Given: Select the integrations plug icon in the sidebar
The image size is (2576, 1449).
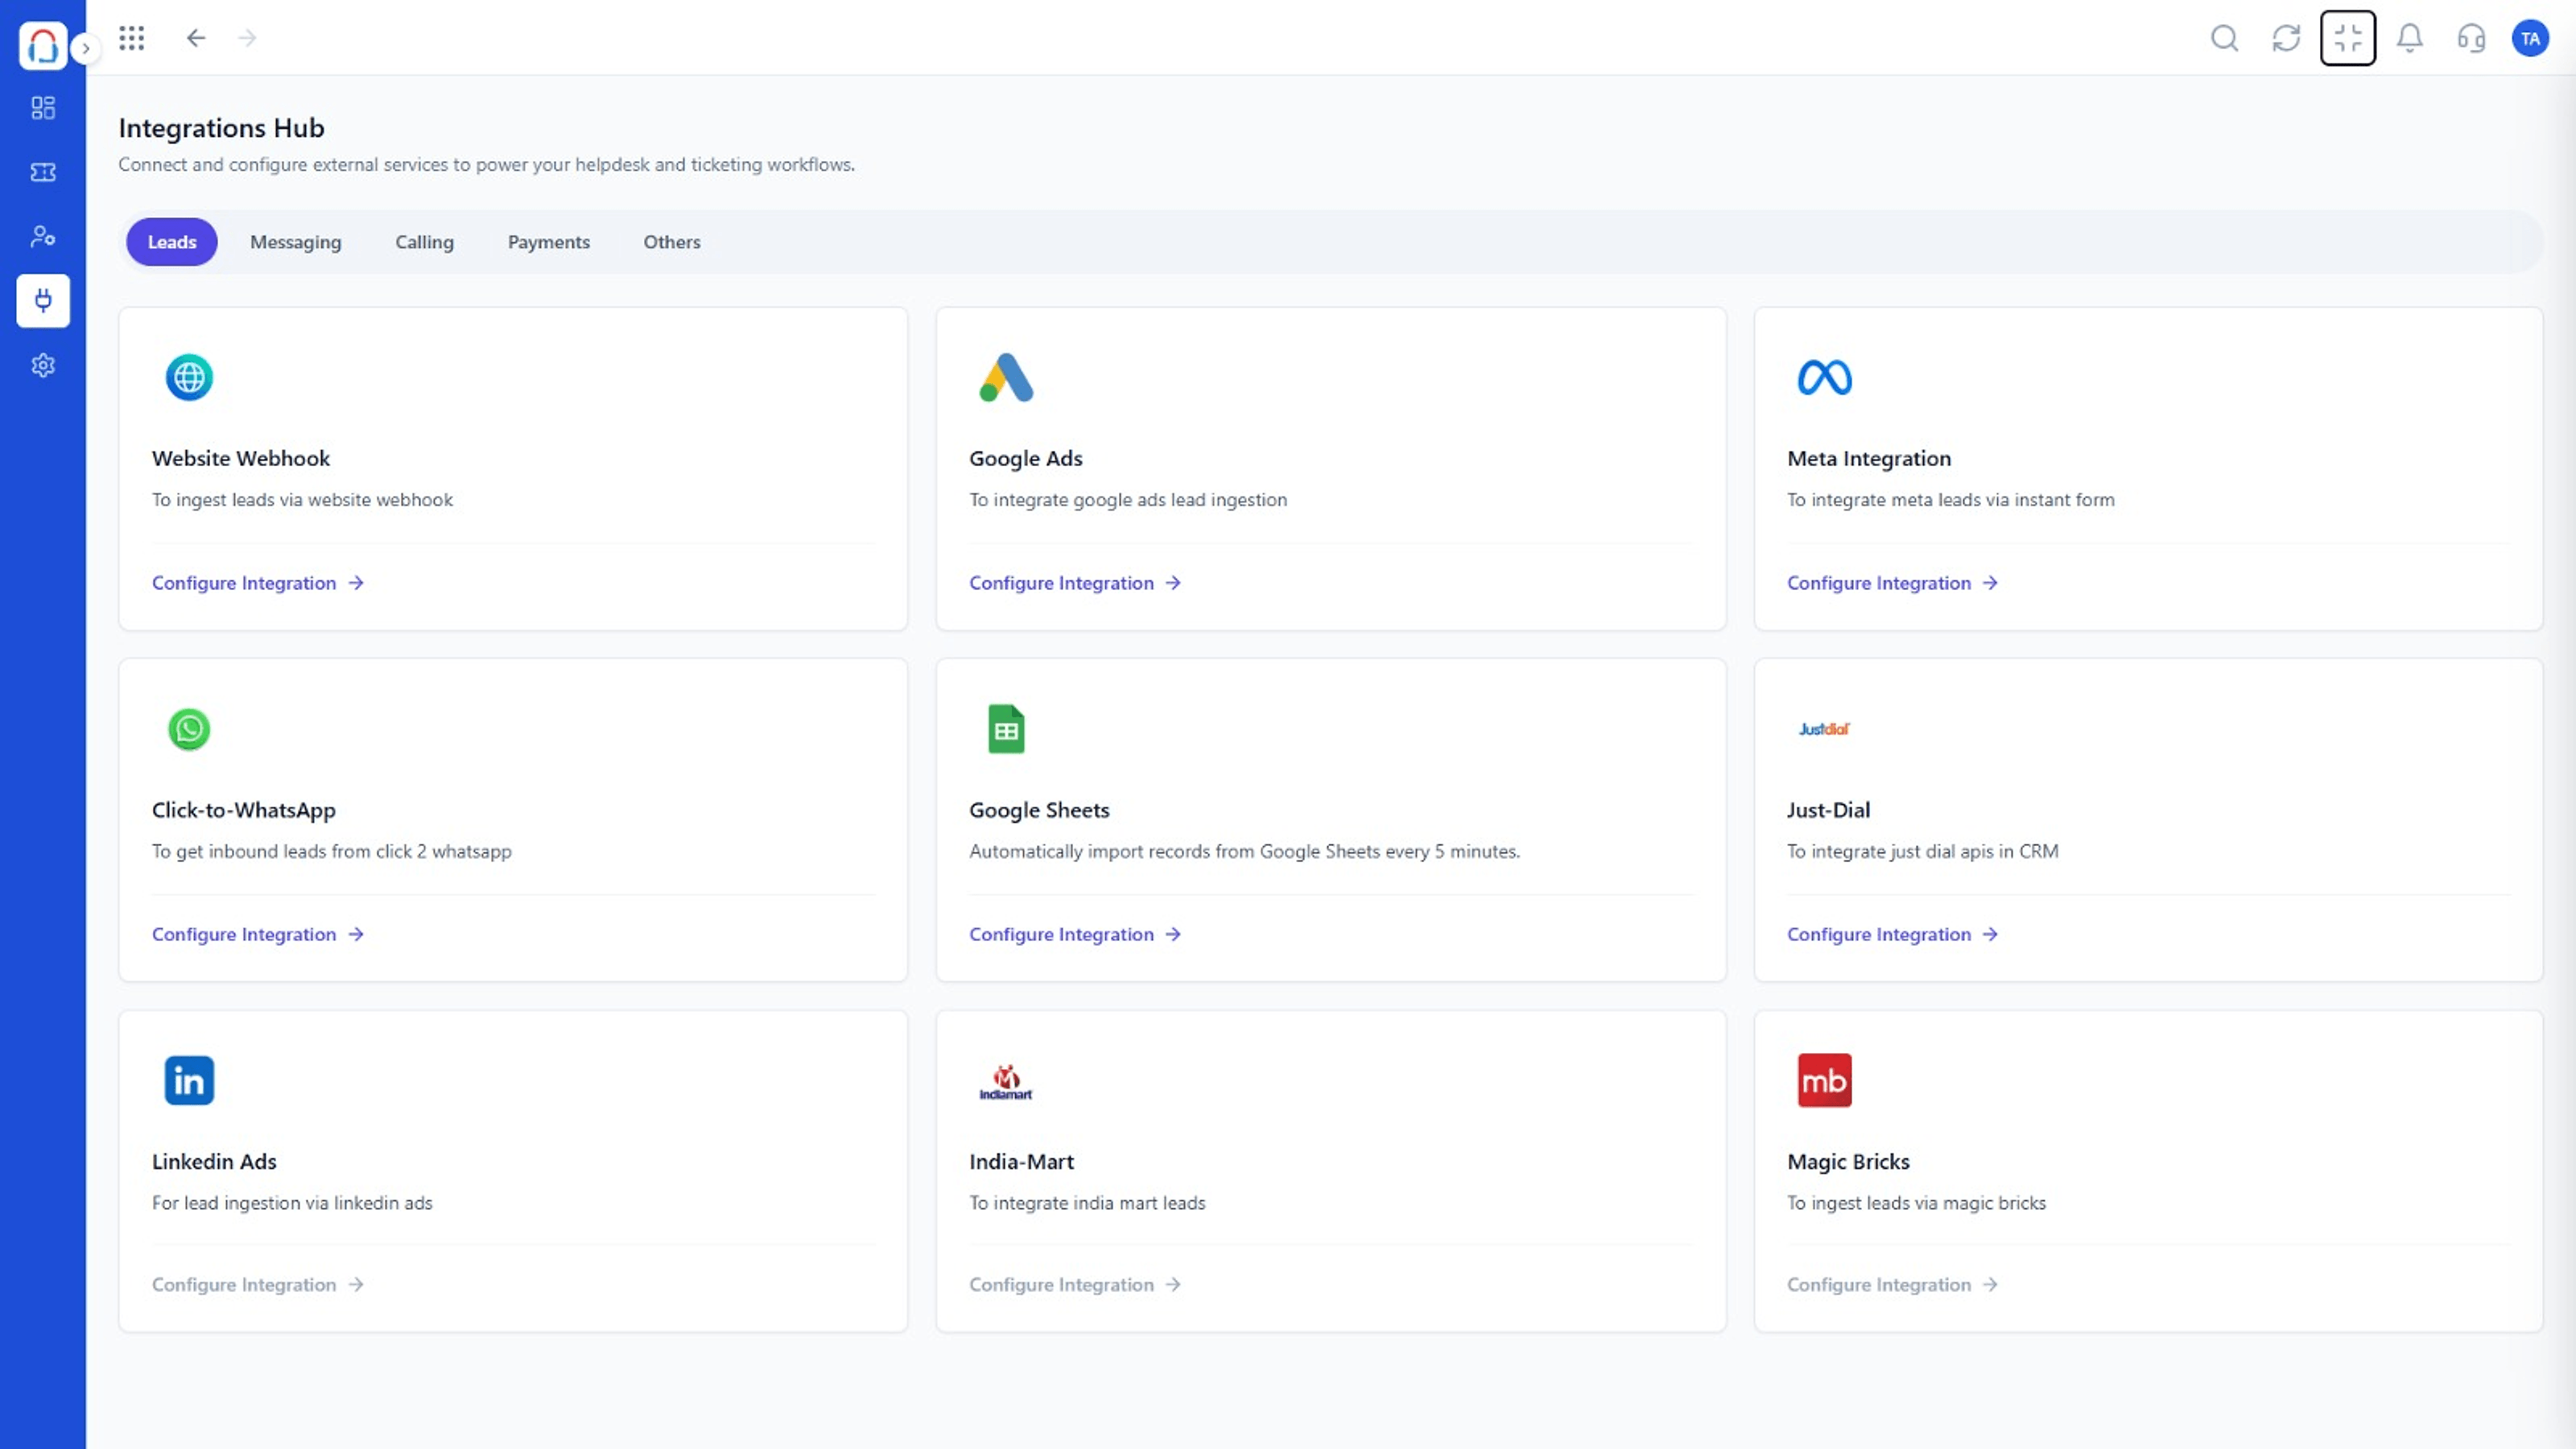Looking at the screenshot, I should [x=43, y=300].
